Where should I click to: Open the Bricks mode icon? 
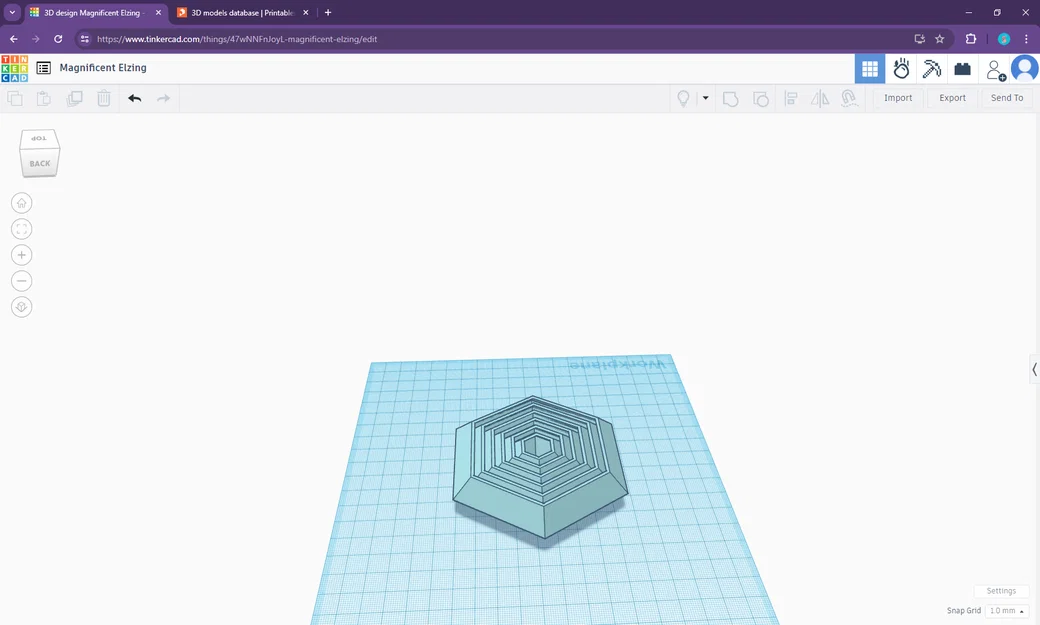(962, 68)
